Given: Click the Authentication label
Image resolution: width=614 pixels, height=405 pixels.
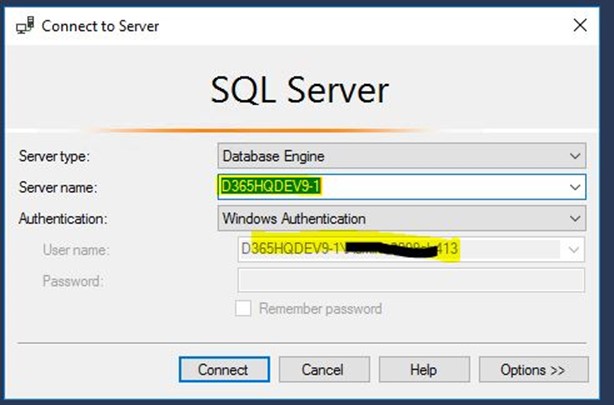Looking at the screenshot, I should pos(63,219).
